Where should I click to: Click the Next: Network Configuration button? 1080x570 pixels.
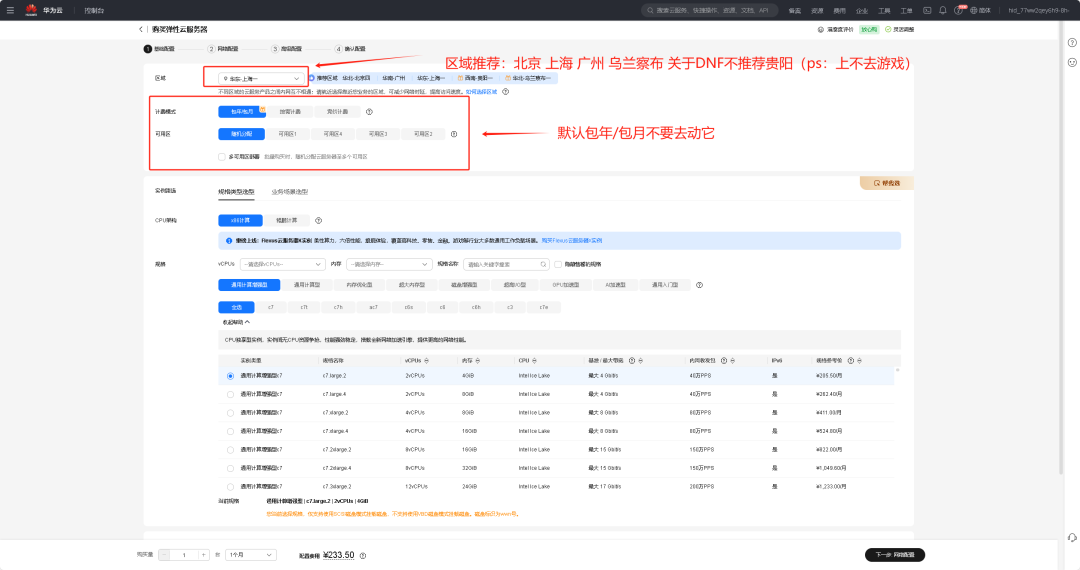pyautogui.click(x=895, y=555)
